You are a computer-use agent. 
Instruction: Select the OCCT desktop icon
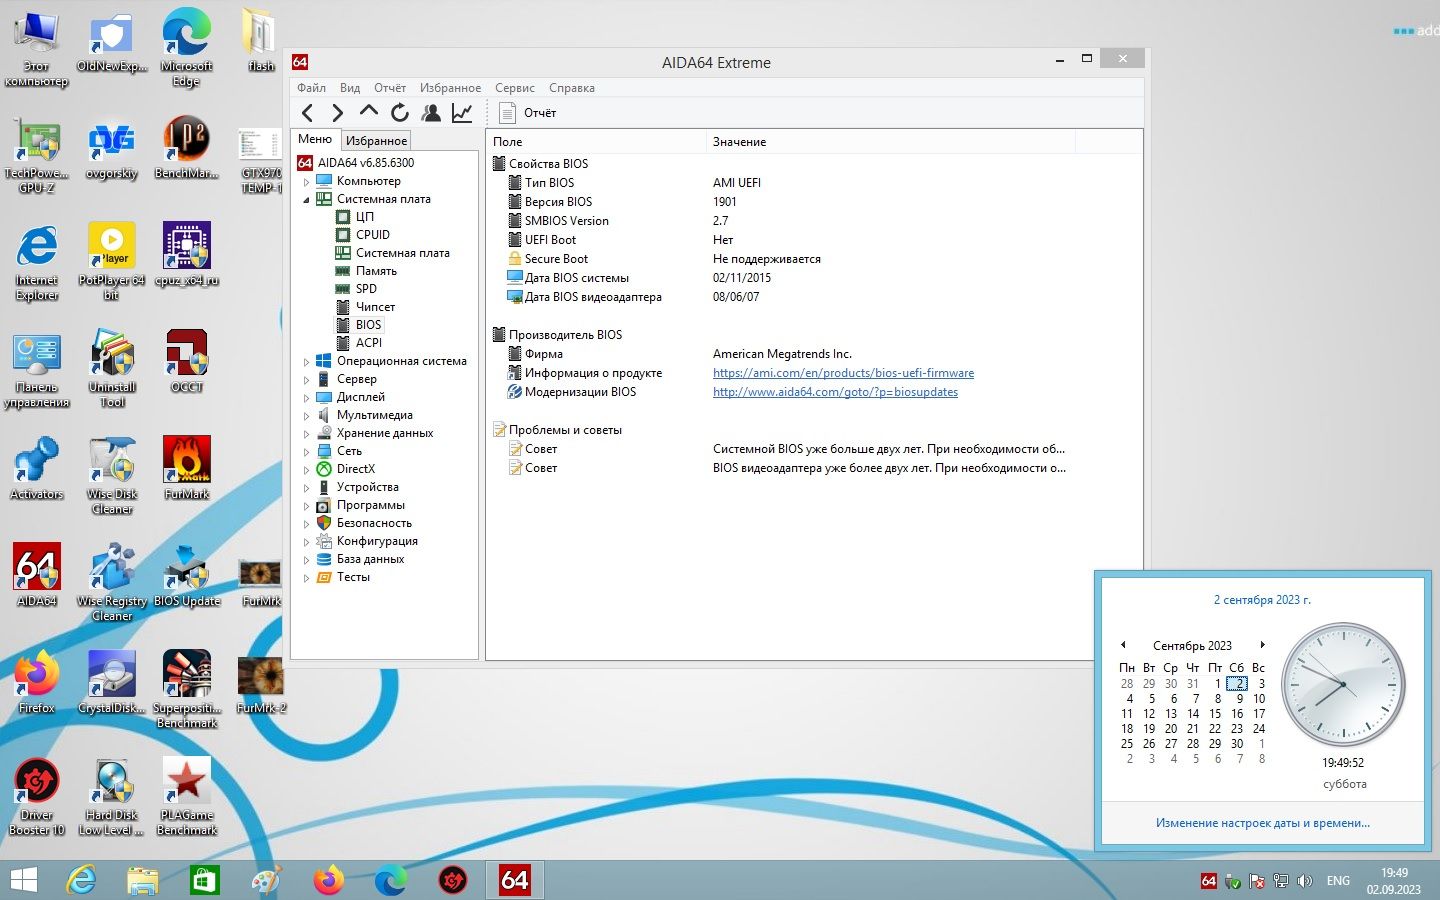tap(187, 362)
